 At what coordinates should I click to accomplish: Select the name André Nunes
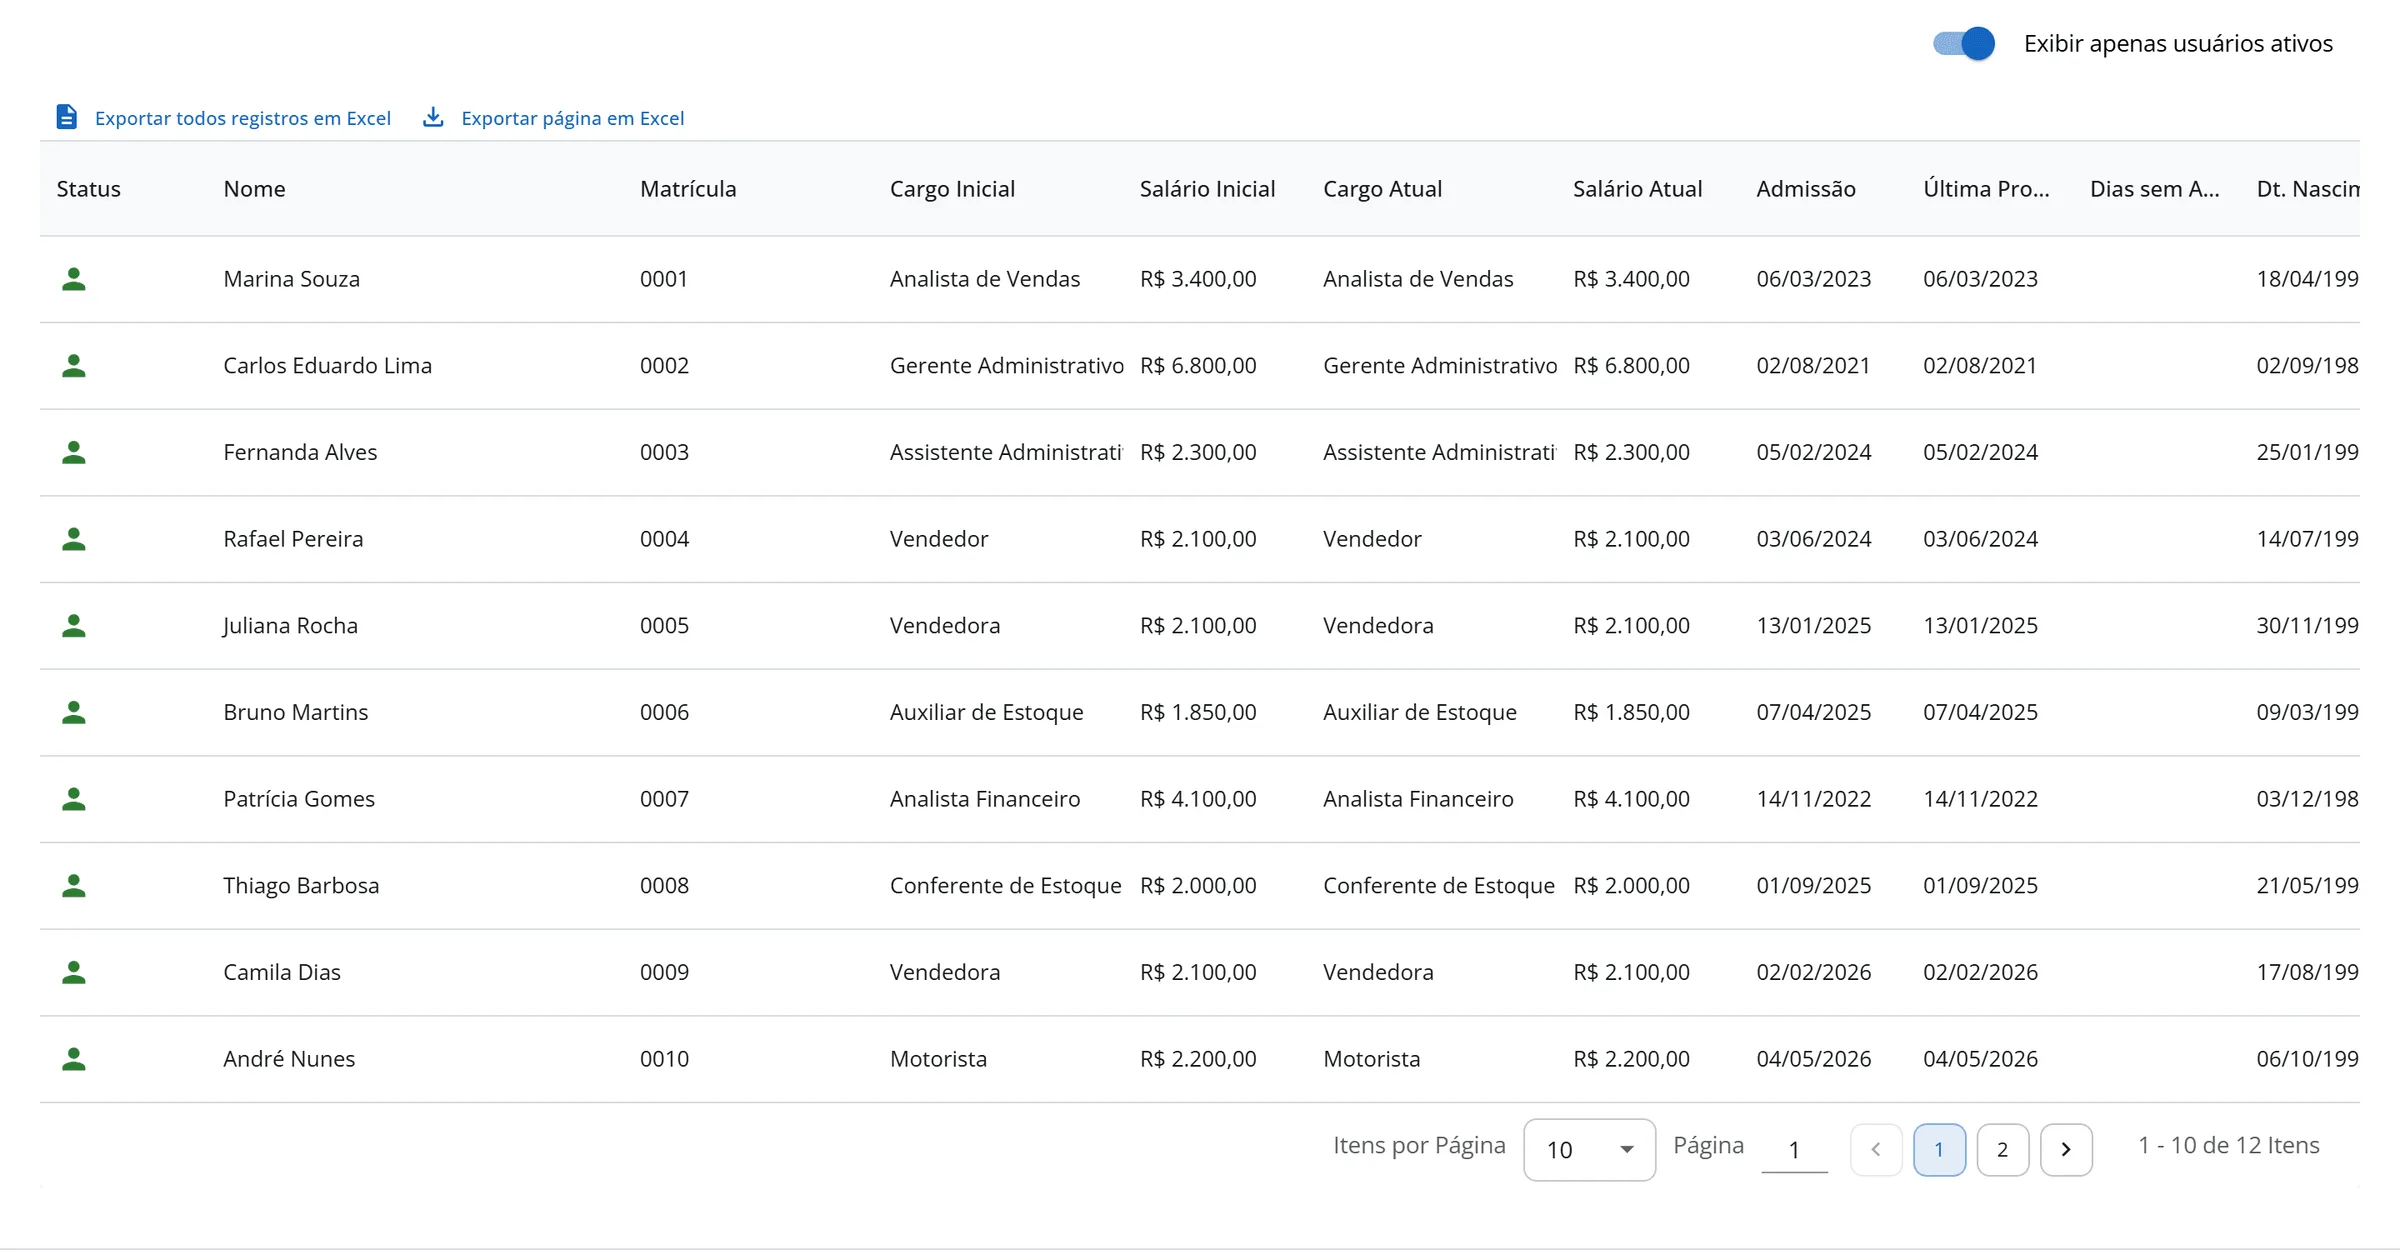point(289,1059)
